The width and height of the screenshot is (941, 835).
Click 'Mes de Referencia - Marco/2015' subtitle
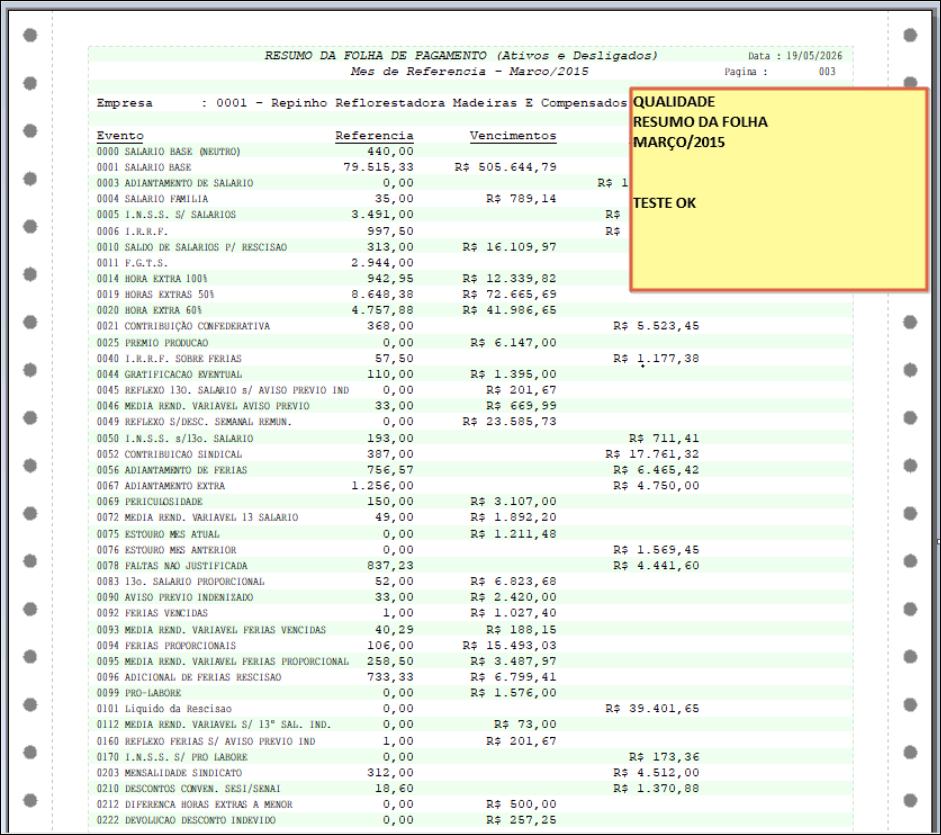click(470, 71)
